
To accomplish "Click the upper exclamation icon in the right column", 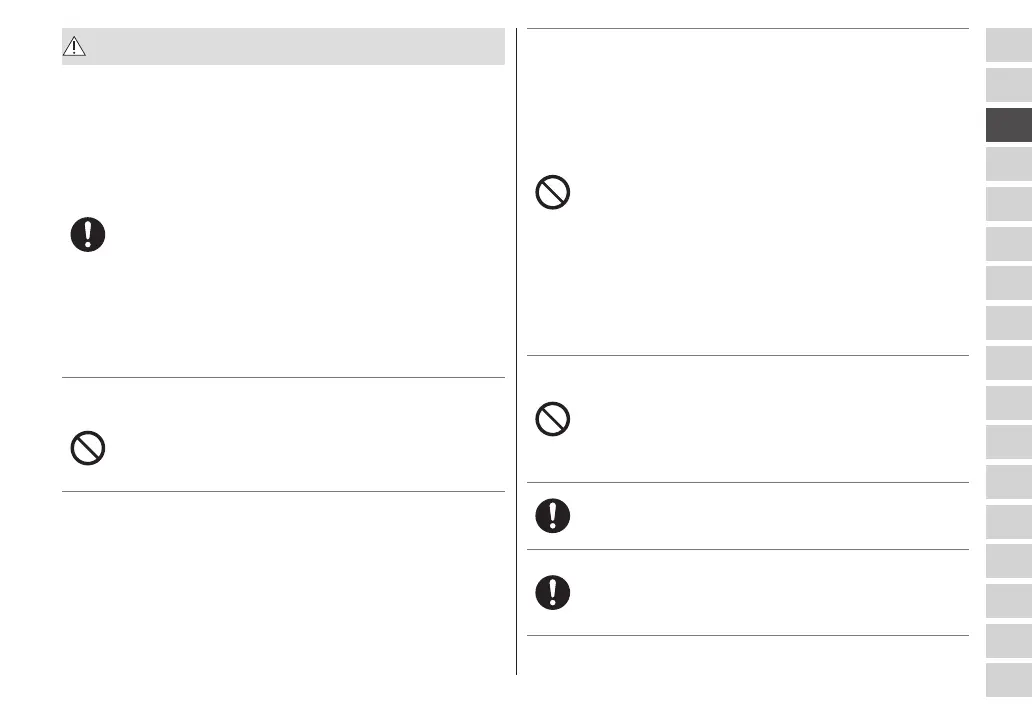I will pyautogui.click(x=553, y=515).
